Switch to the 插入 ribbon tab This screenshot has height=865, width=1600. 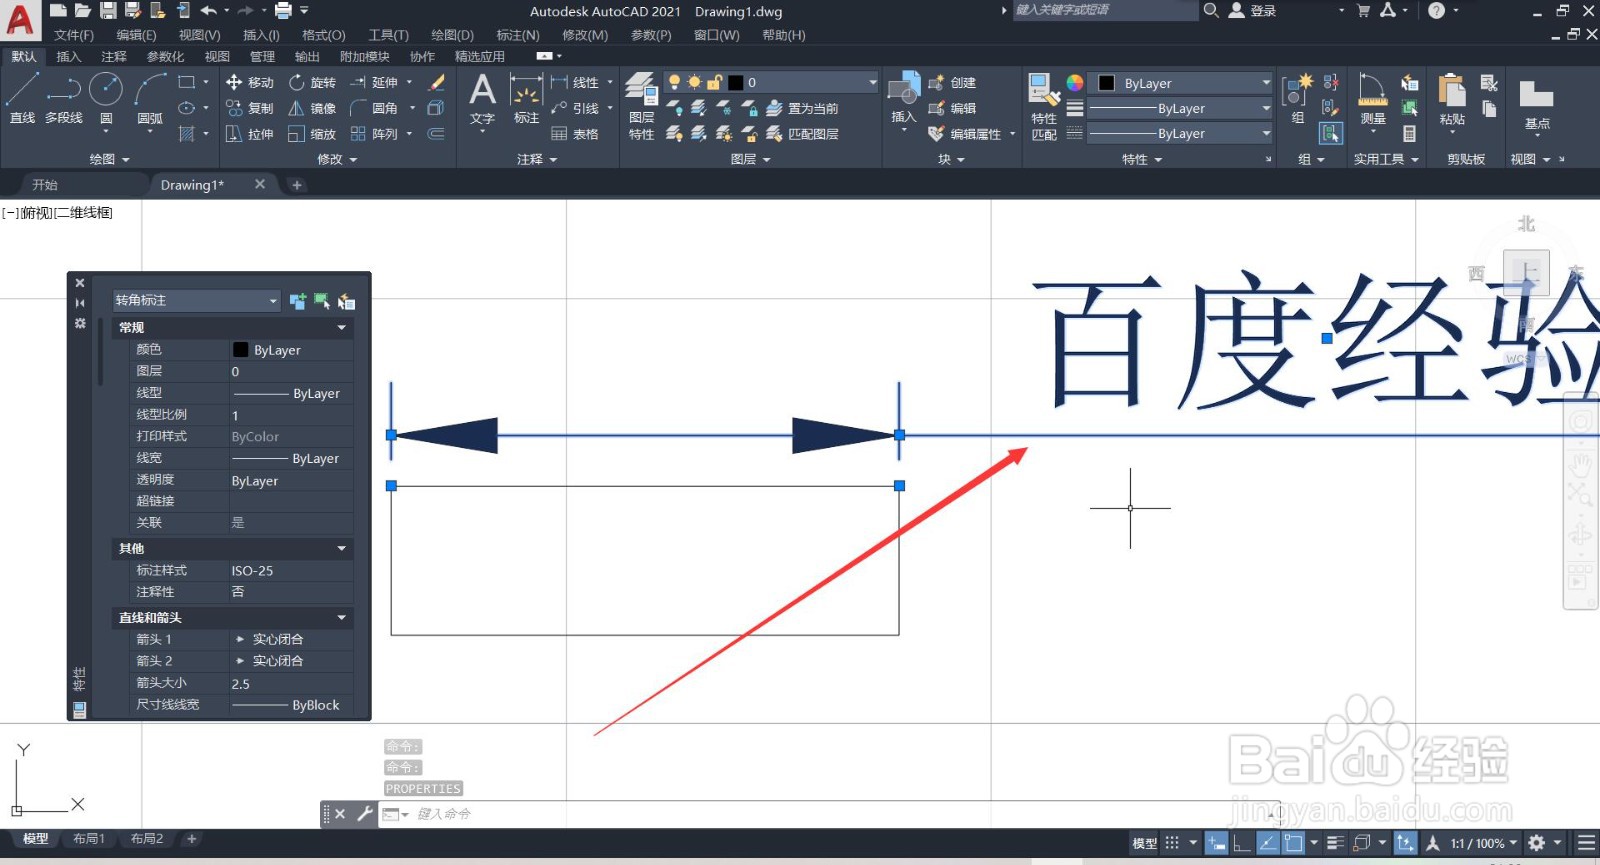[69, 57]
